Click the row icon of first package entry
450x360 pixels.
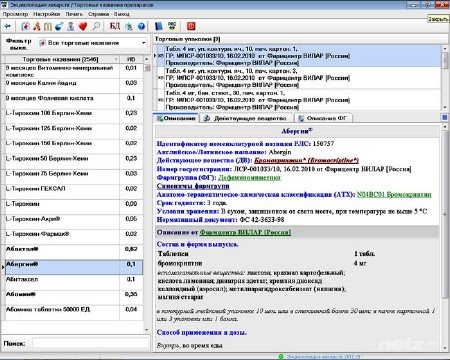pos(160,56)
